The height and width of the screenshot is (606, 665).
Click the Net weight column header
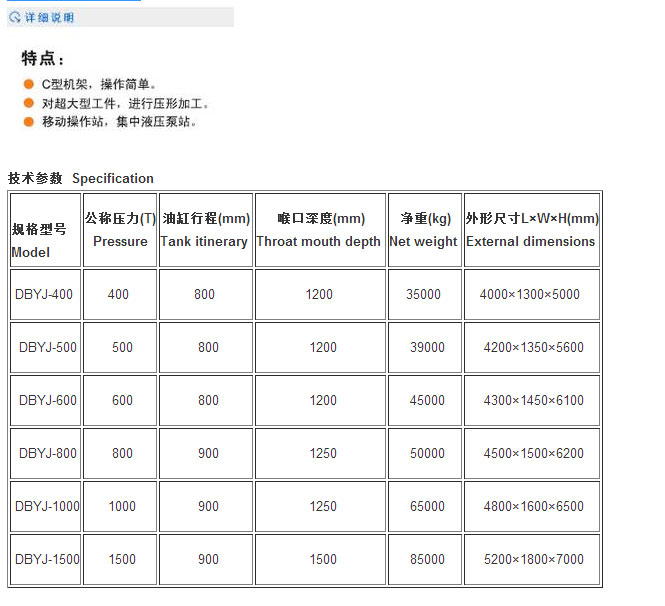pos(424,229)
